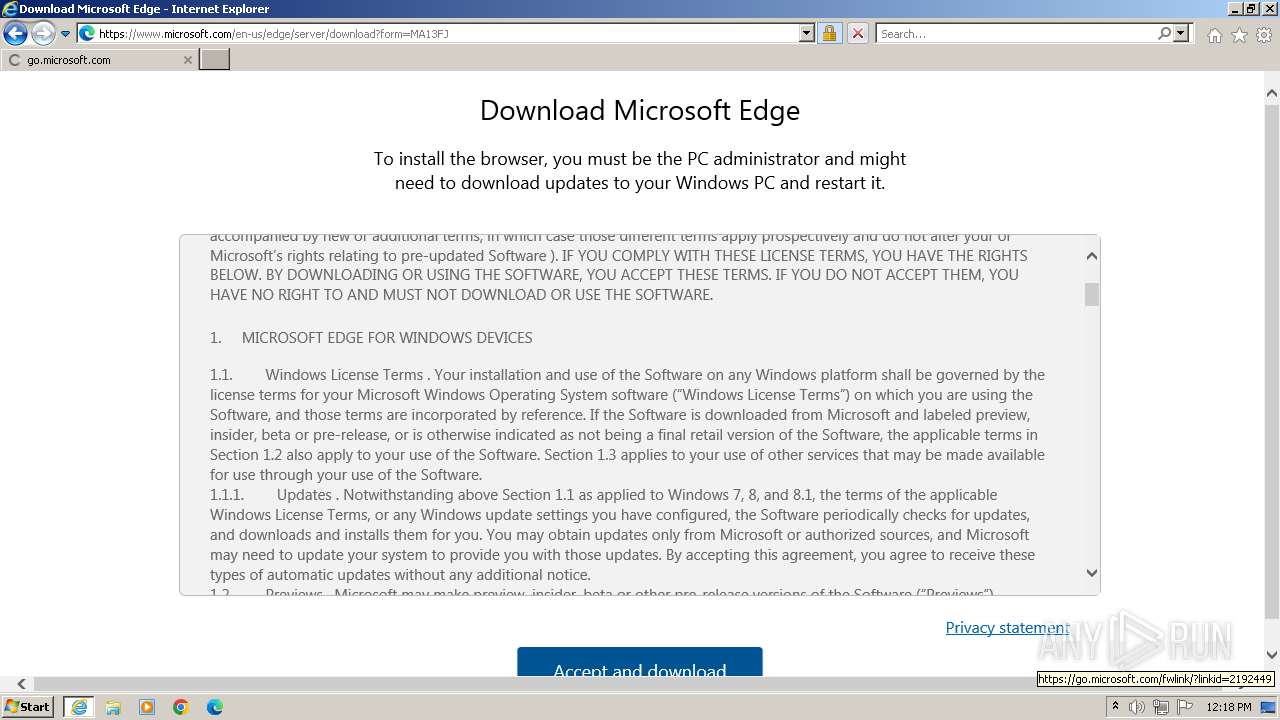Viewport: 1280px width, 720px height.
Task: Open the lock security report icon
Action: (829, 33)
